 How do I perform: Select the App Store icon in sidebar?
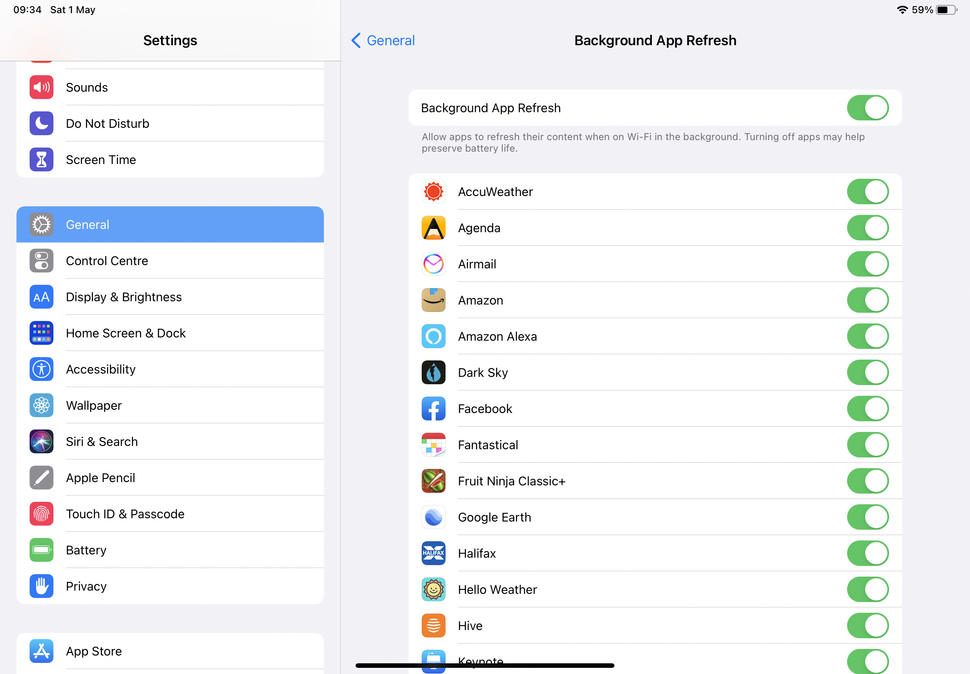[x=41, y=651]
